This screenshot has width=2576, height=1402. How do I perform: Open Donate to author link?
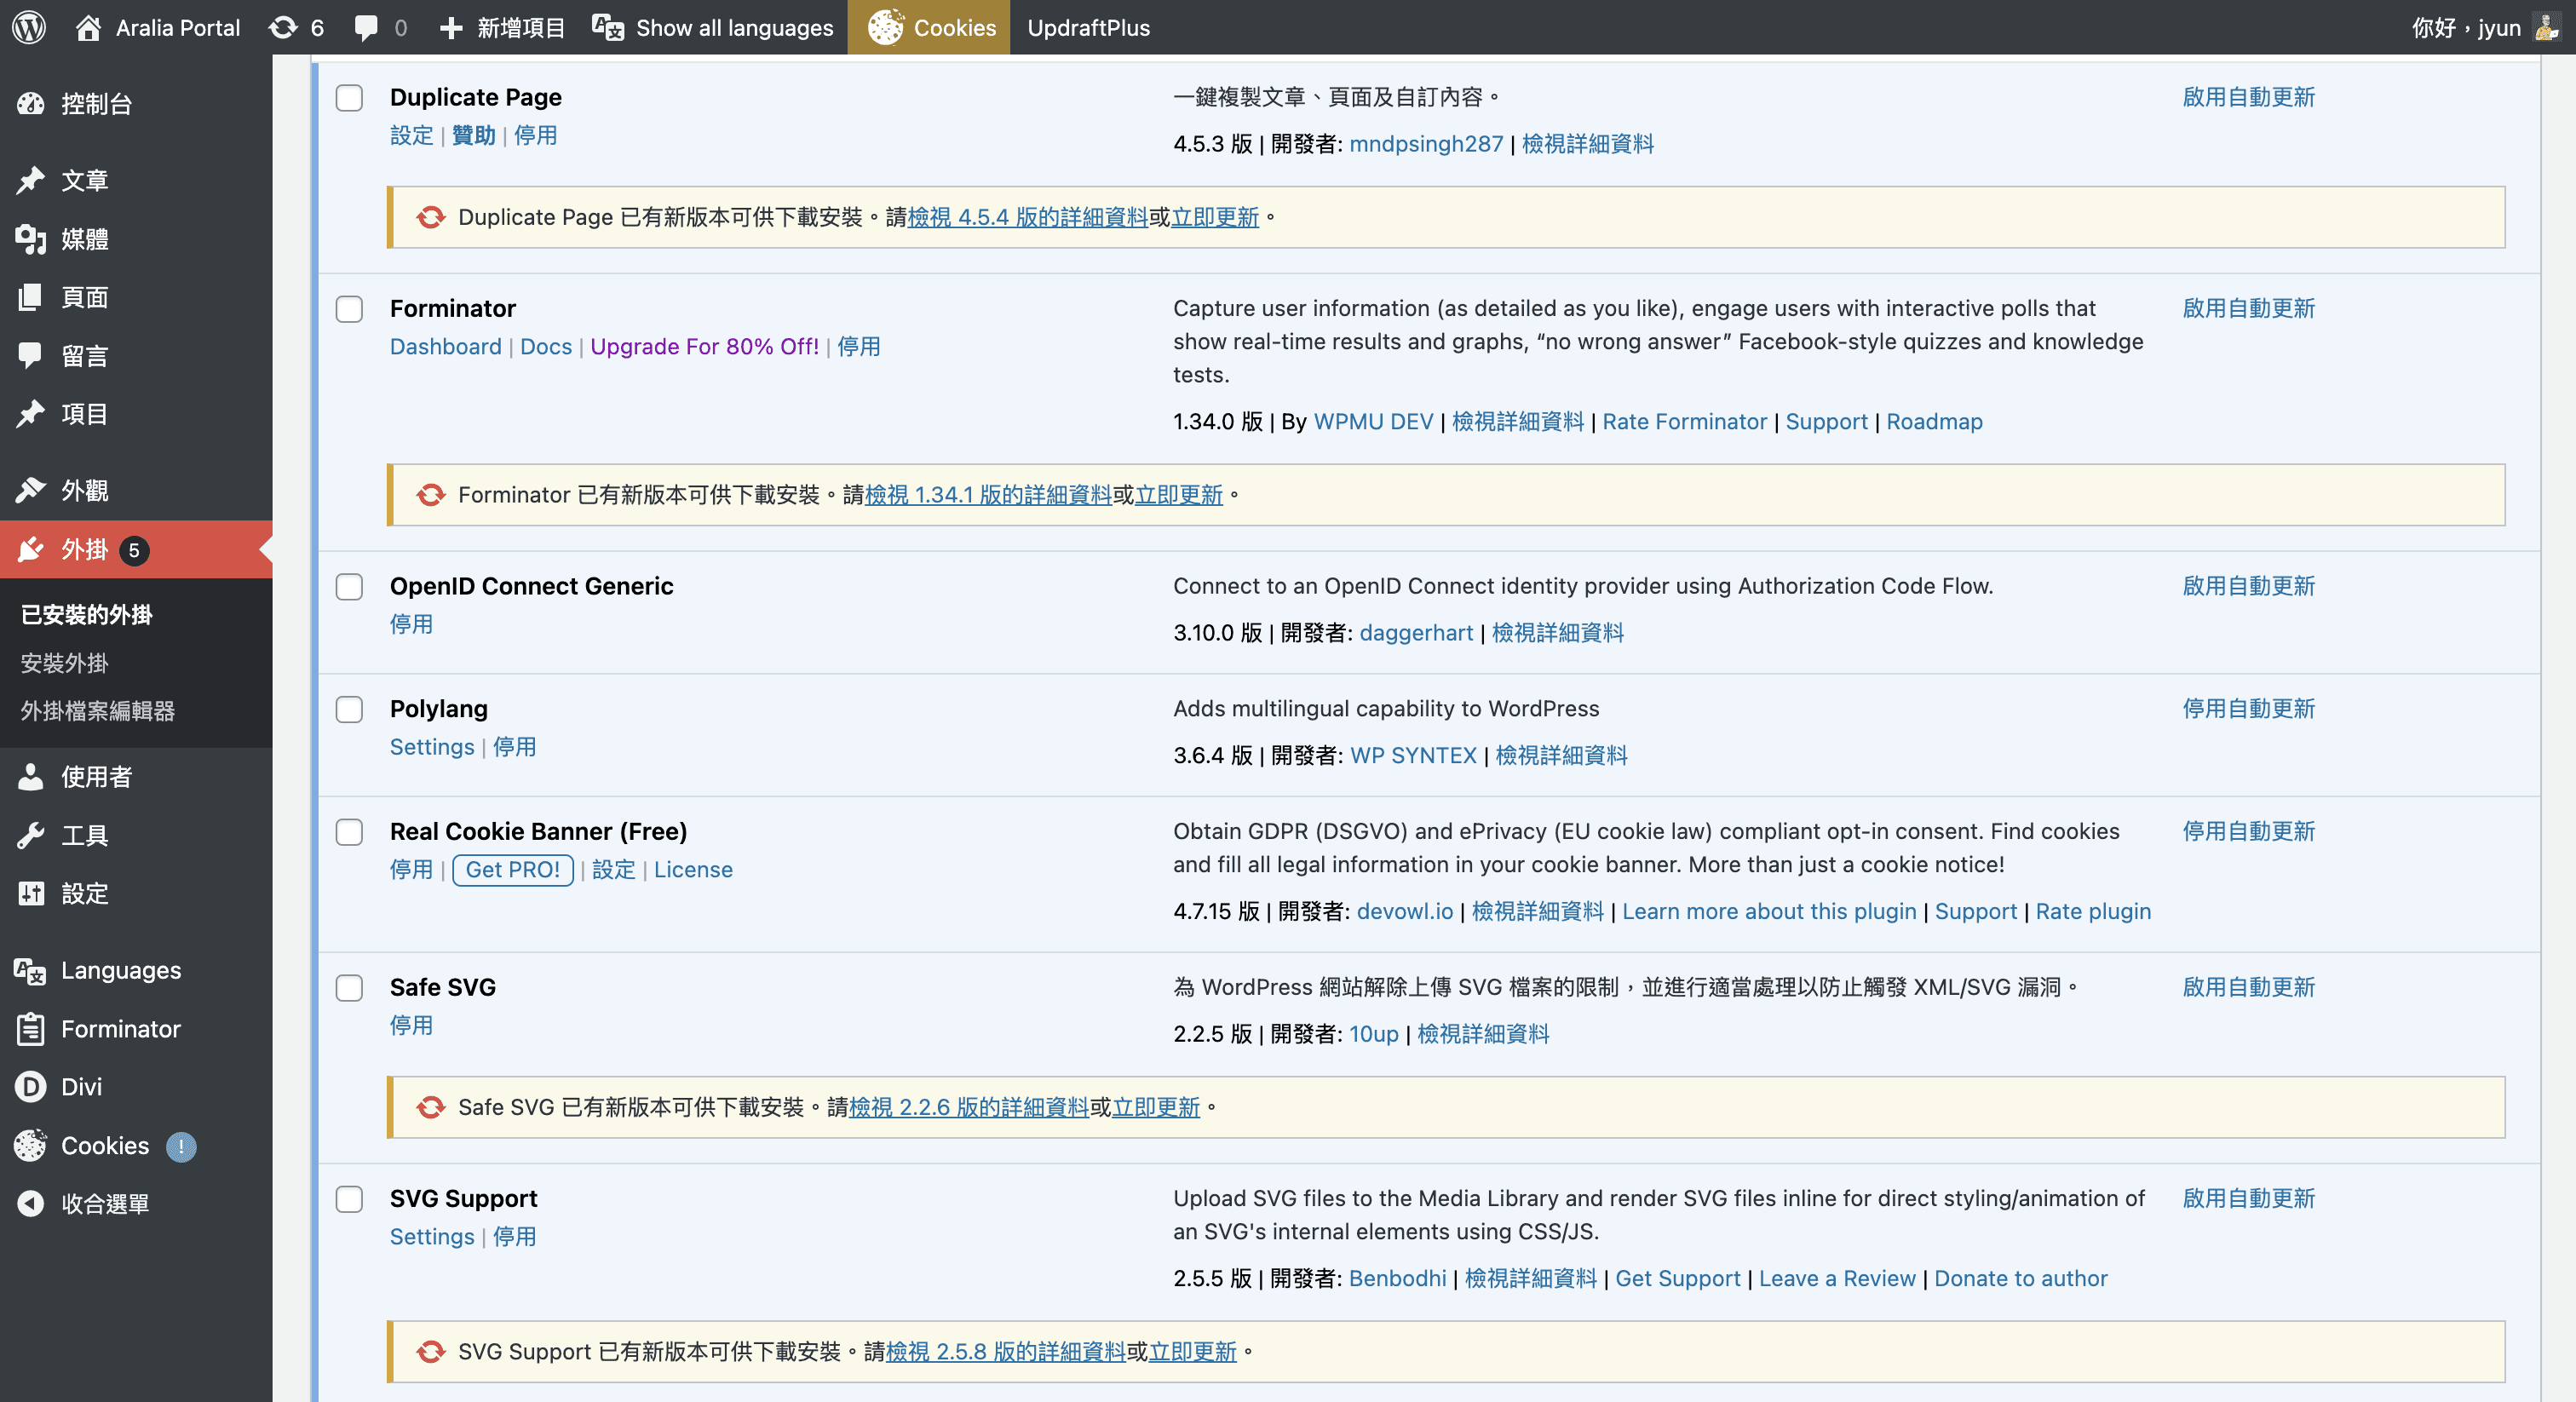[x=2021, y=1278]
